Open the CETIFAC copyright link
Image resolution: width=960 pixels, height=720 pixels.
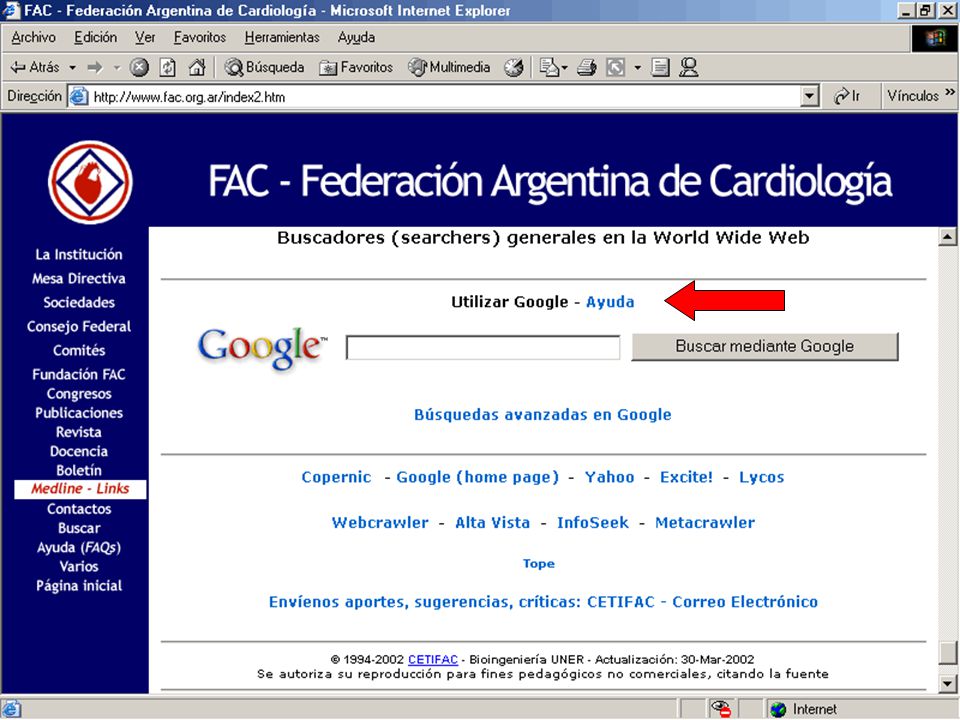pyautogui.click(x=433, y=659)
